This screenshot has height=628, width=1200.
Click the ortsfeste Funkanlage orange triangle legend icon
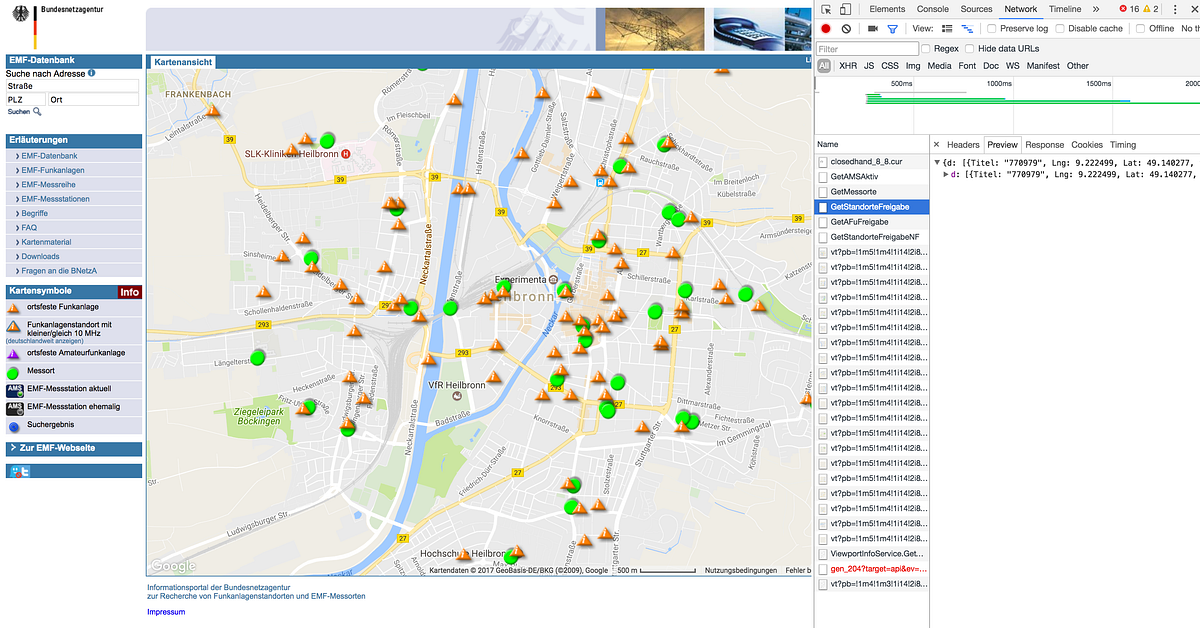14,307
